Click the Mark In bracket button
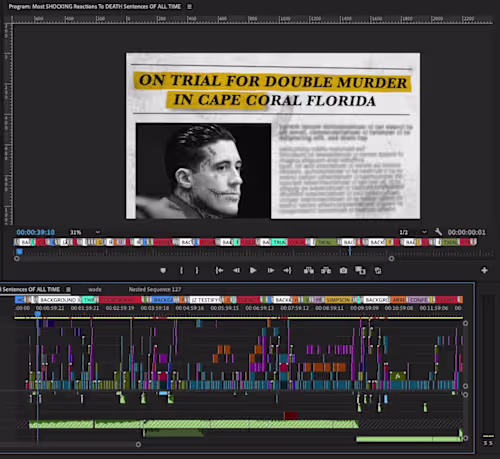The width and height of the screenshot is (500, 459). tap(181, 271)
